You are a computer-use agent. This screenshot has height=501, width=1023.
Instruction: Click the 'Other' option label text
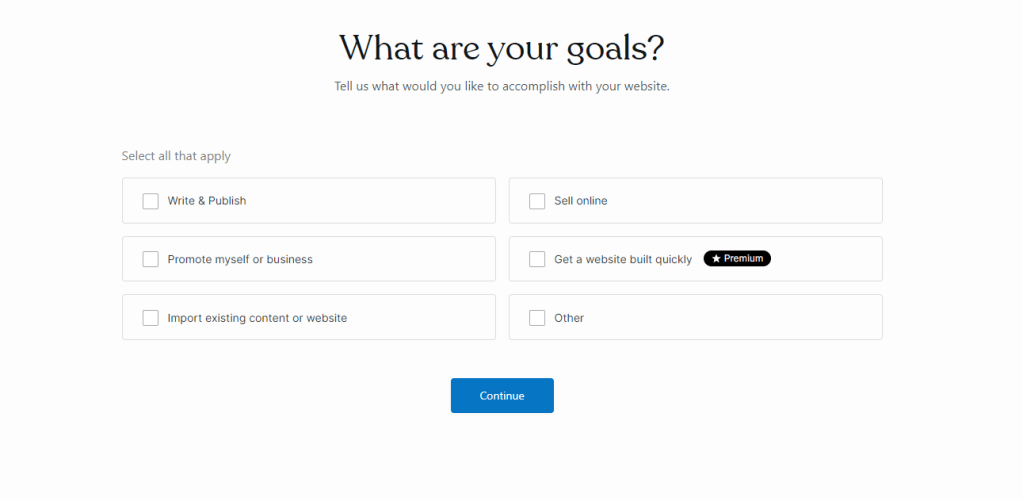coord(569,318)
